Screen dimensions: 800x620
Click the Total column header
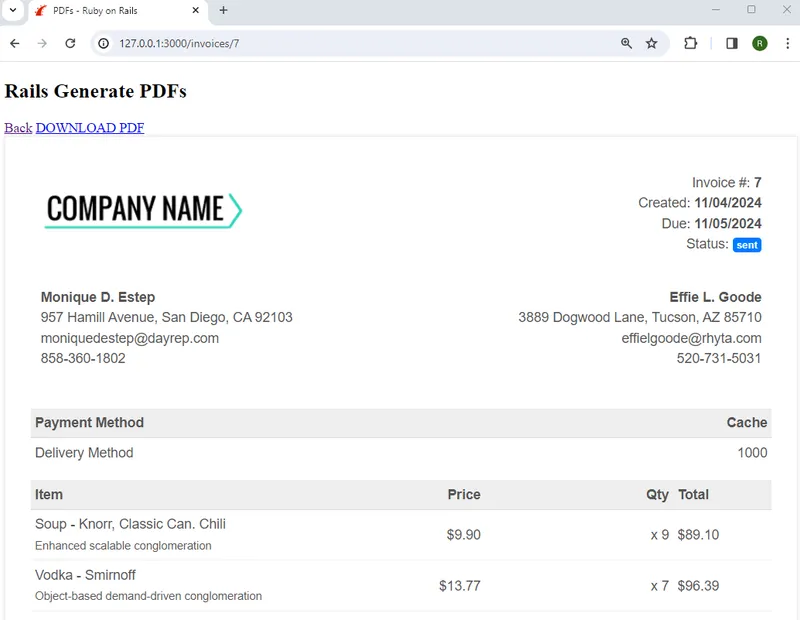[693, 494]
